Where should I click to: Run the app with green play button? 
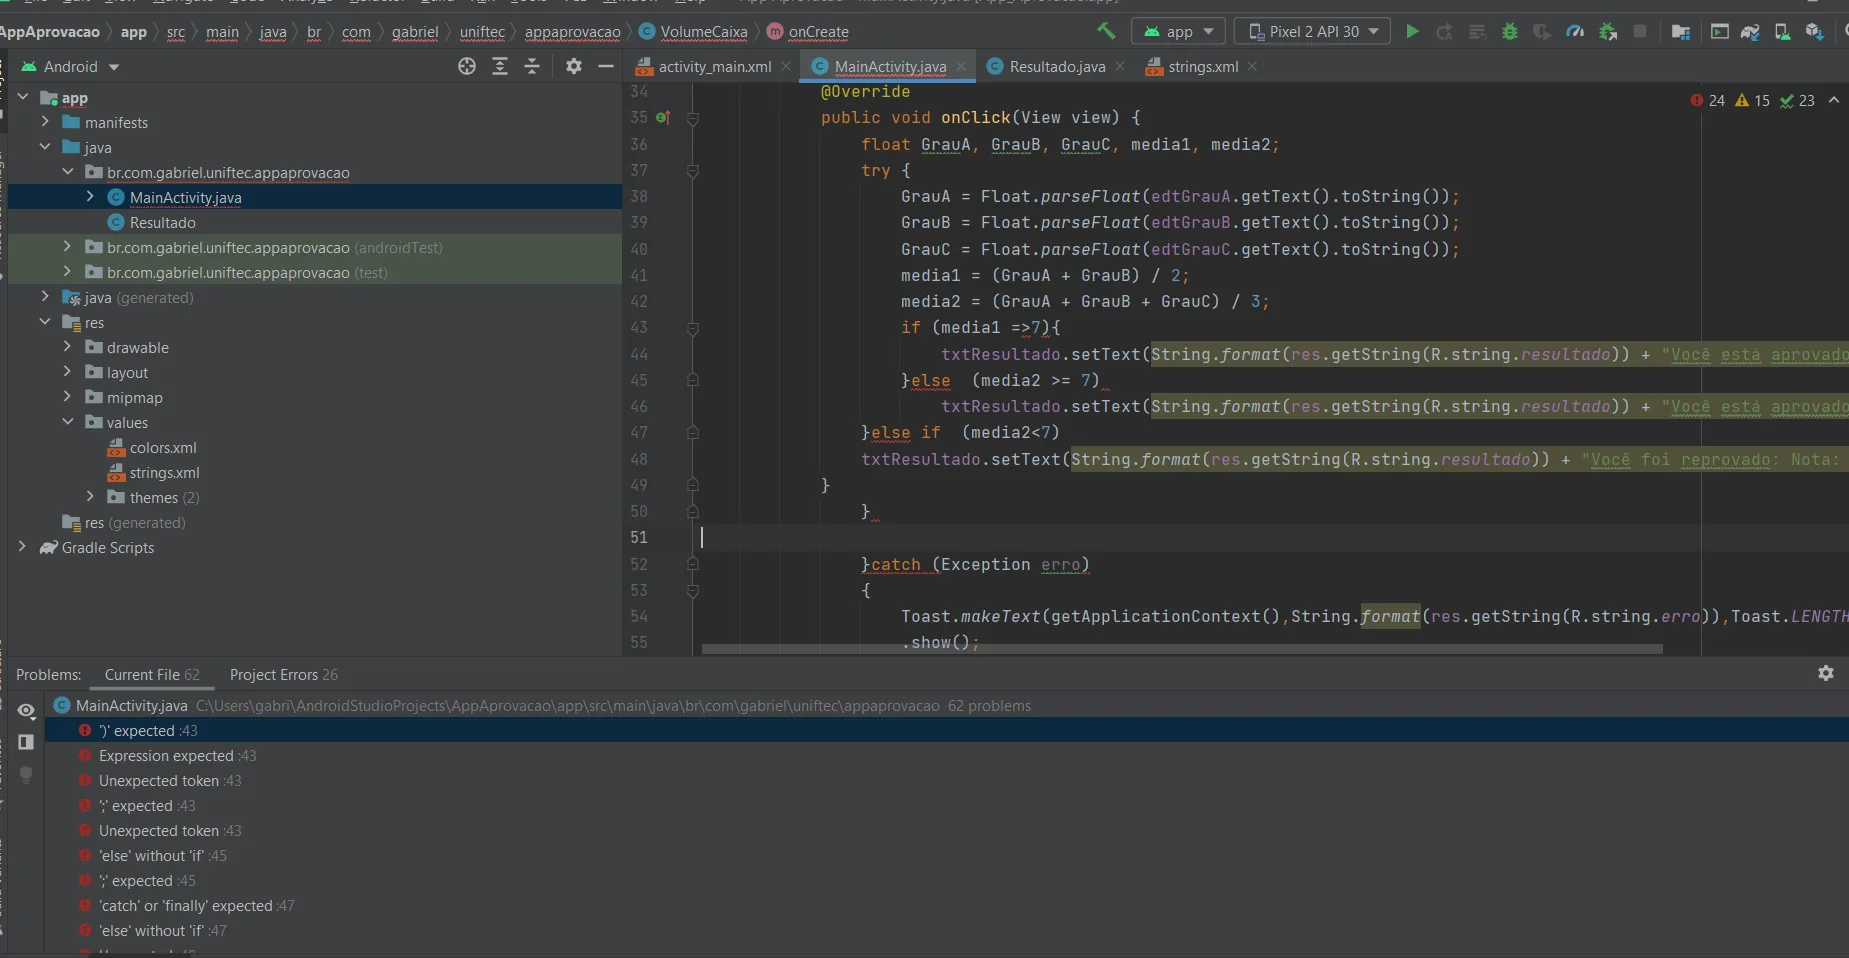pyautogui.click(x=1412, y=32)
